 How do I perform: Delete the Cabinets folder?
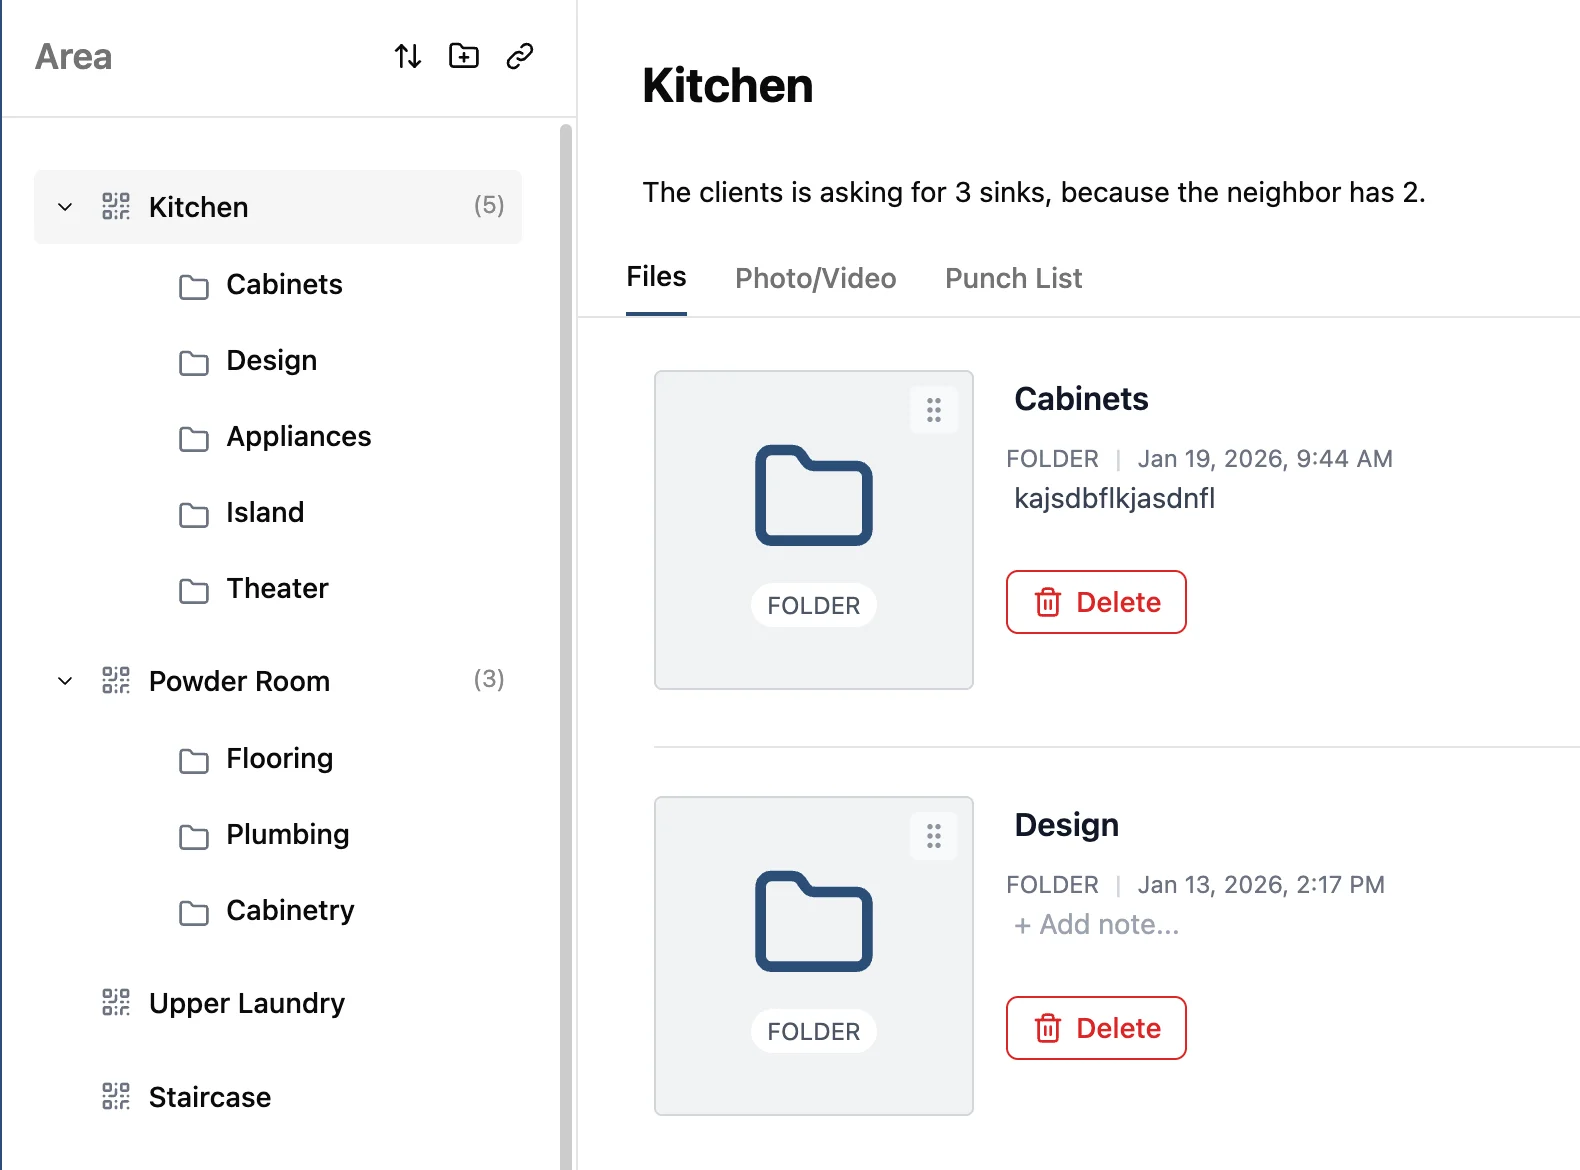(x=1096, y=602)
